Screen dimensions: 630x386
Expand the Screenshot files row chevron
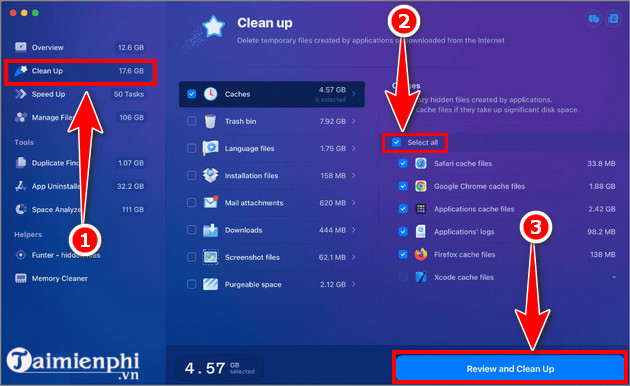pos(354,257)
